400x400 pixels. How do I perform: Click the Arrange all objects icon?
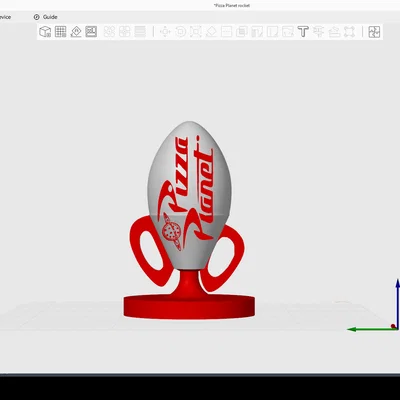pyautogui.click(x=91, y=32)
